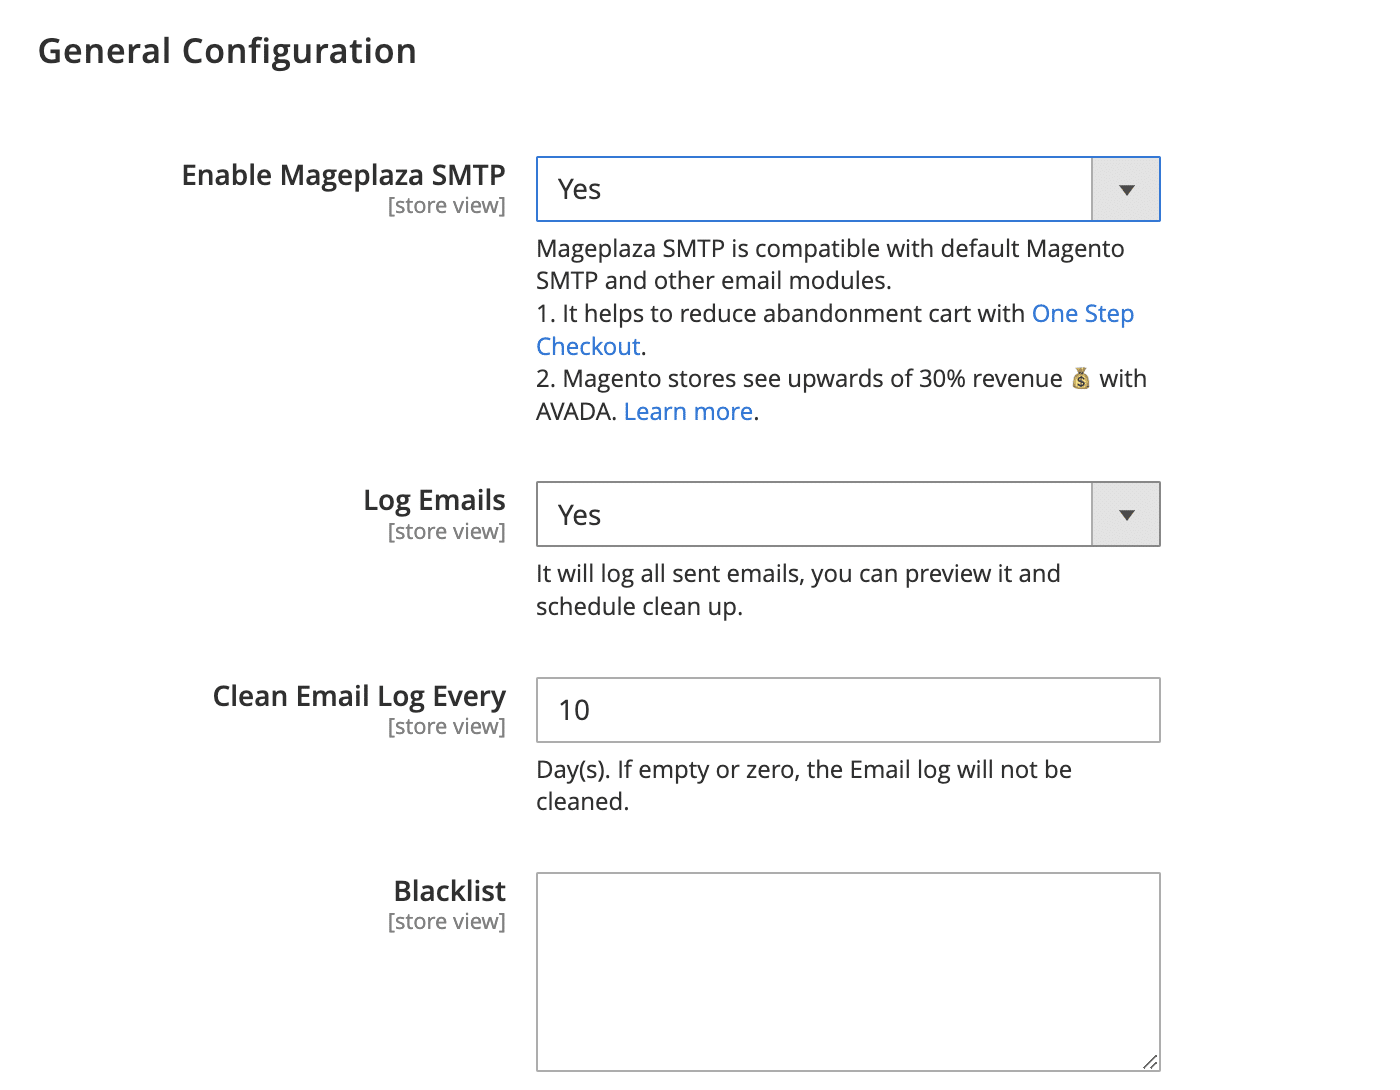This screenshot has width=1400, height=1090.
Task: Click the gray arrow button beside the first Yes
Action: click(x=1125, y=189)
